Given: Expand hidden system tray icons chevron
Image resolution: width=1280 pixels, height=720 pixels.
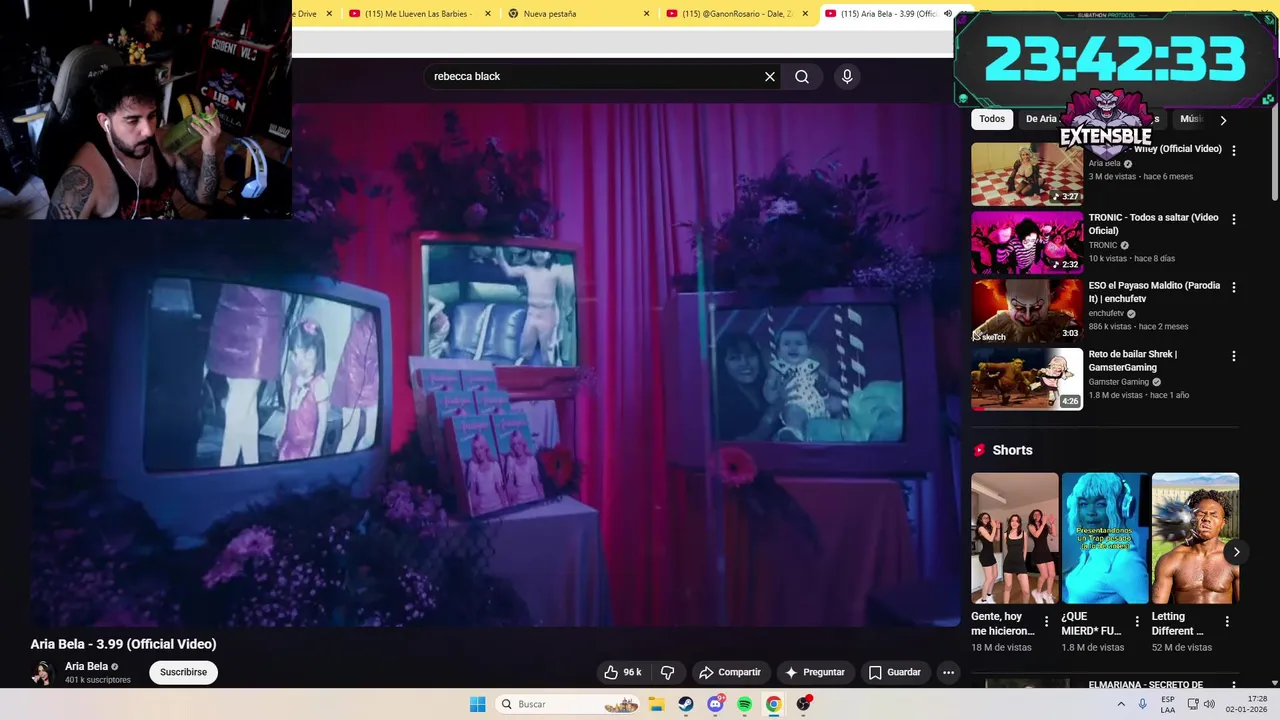Looking at the screenshot, I should [x=1121, y=704].
